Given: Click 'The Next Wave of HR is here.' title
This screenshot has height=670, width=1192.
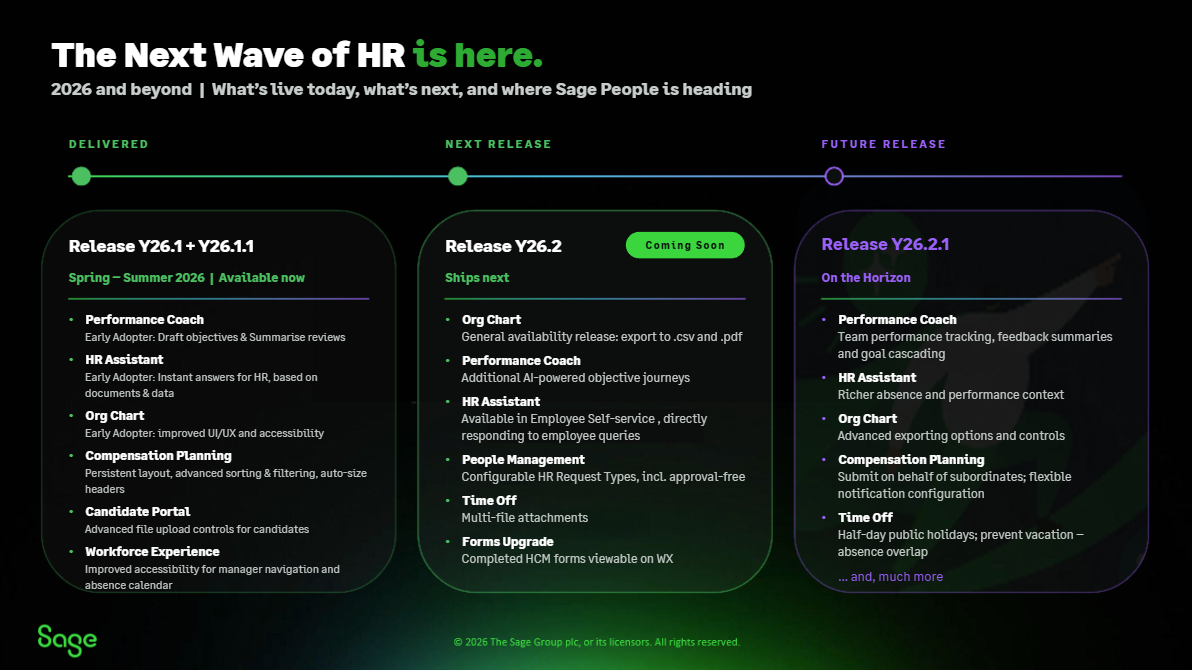Looking at the screenshot, I should (297, 56).
